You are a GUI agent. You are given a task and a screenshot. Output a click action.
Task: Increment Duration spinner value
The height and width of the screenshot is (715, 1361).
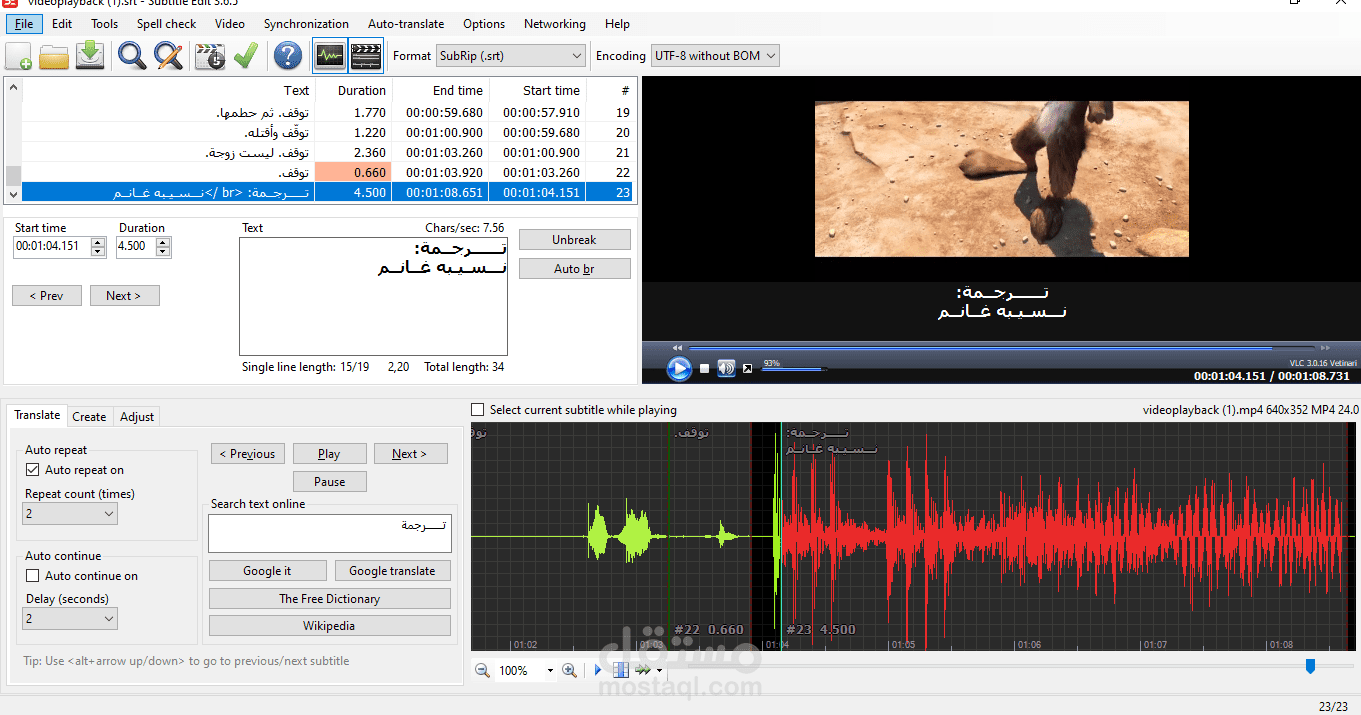pyautogui.click(x=163, y=243)
